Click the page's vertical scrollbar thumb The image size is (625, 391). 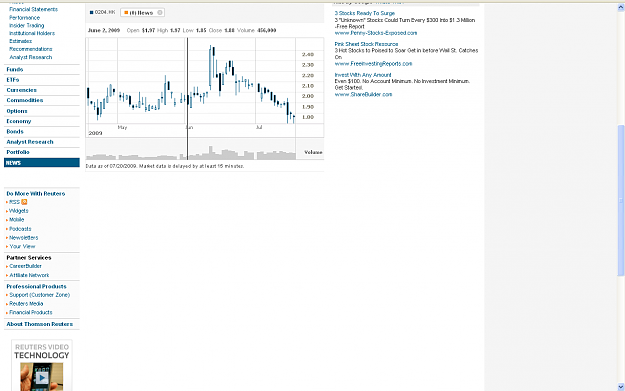click(621, 200)
